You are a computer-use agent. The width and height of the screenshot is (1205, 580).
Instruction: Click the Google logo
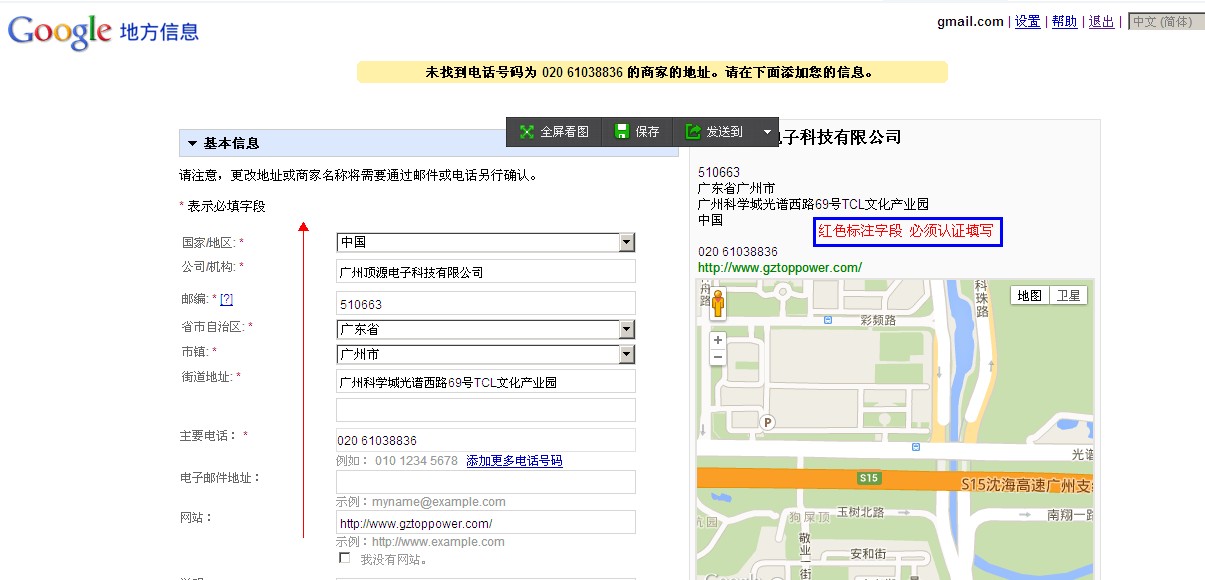tap(59, 32)
